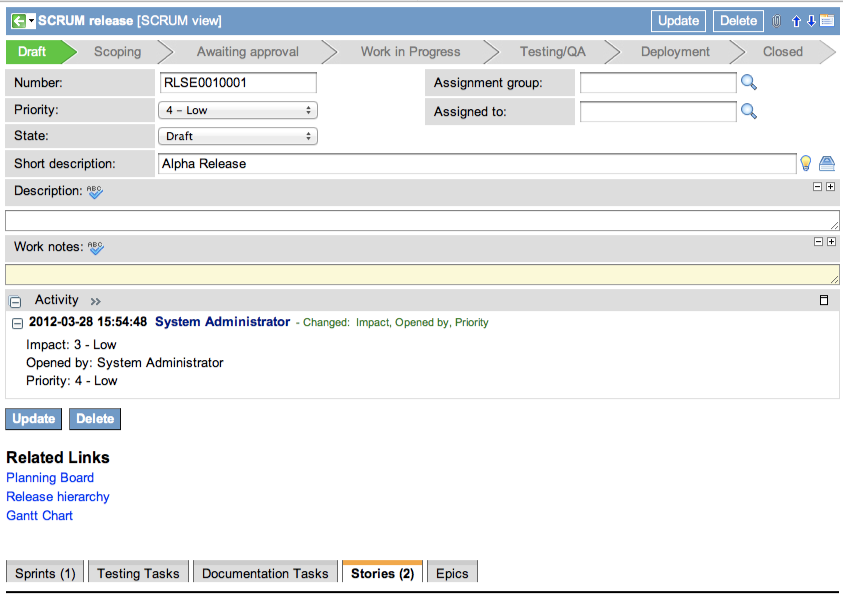Open the Planning Board link
Screen dimensions: 843x598
pyautogui.click(x=50, y=478)
